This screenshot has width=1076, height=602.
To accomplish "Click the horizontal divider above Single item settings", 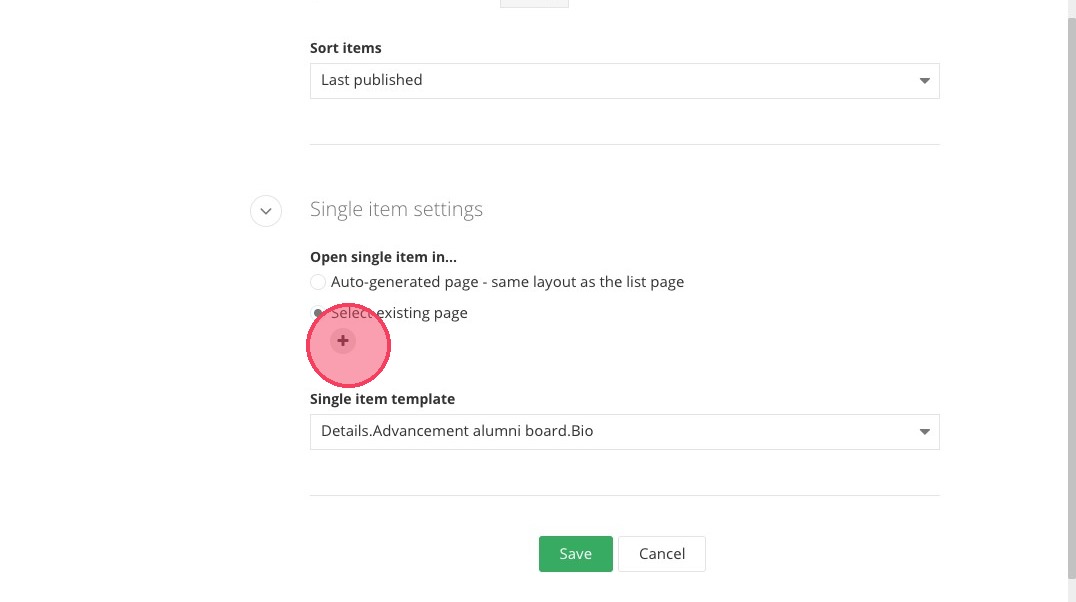I will pos(624,144).
